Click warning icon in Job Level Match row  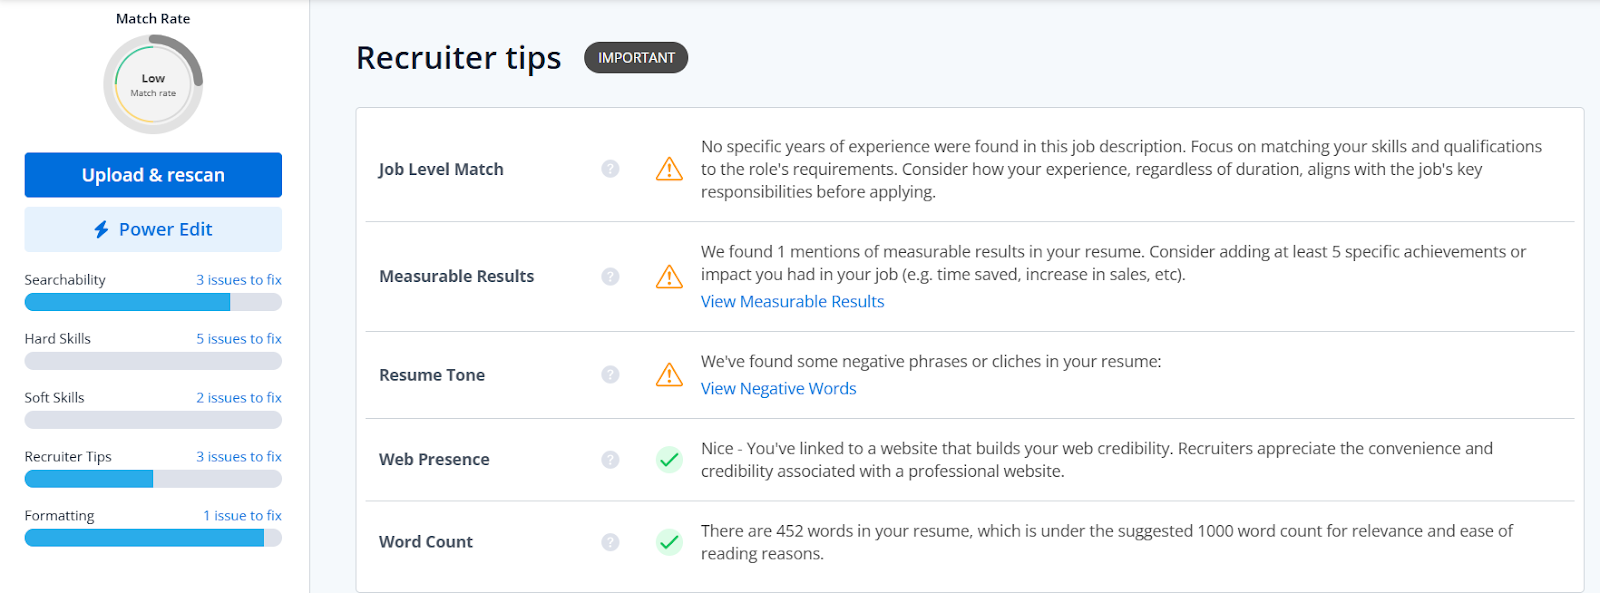669,169
